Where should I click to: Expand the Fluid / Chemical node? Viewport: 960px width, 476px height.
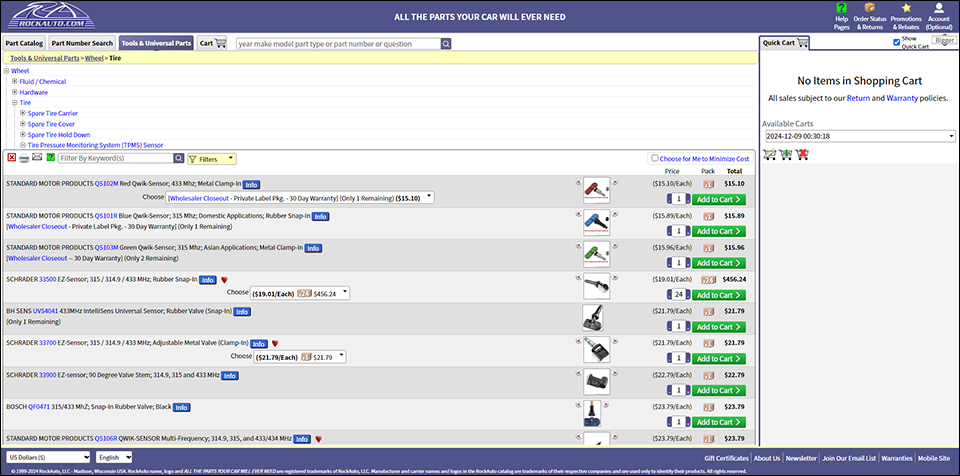coord(15,81)
